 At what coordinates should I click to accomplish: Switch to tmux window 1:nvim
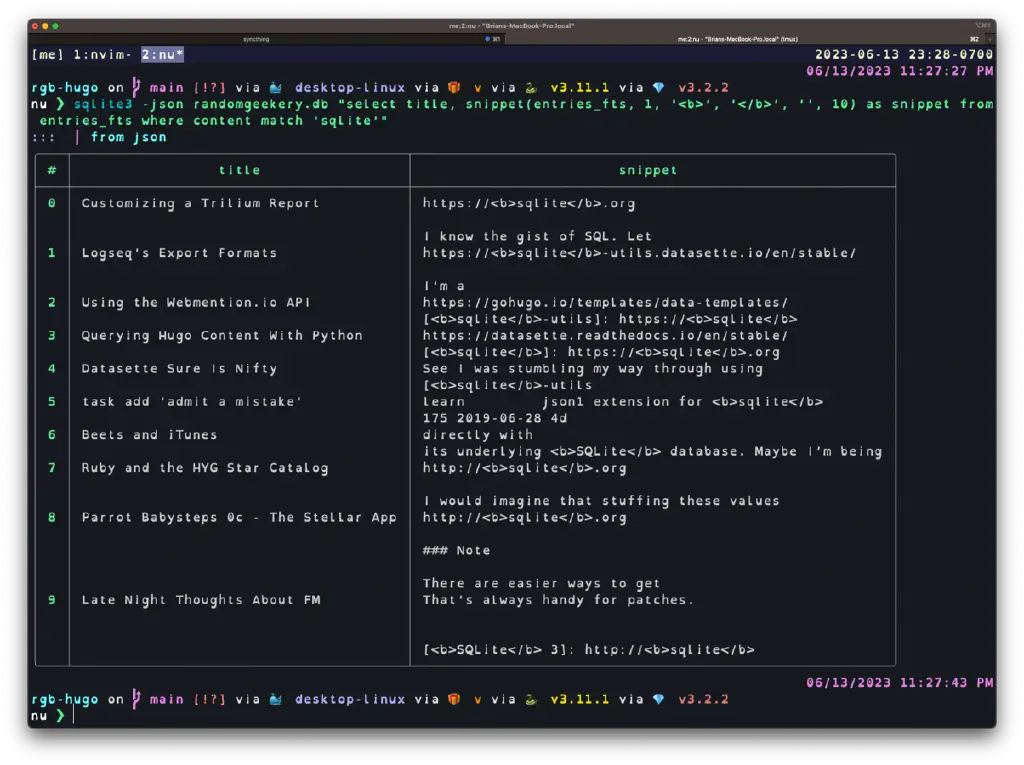point(103,55)
